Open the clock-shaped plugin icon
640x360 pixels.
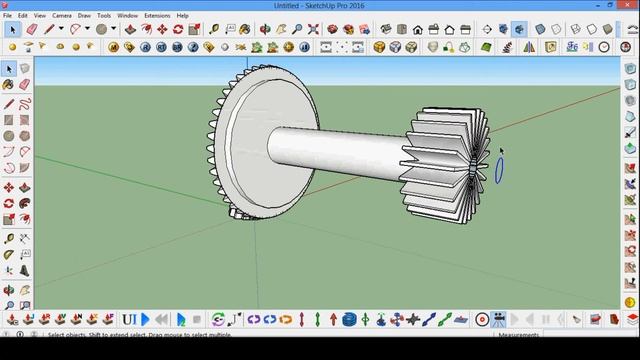[604, 47]
